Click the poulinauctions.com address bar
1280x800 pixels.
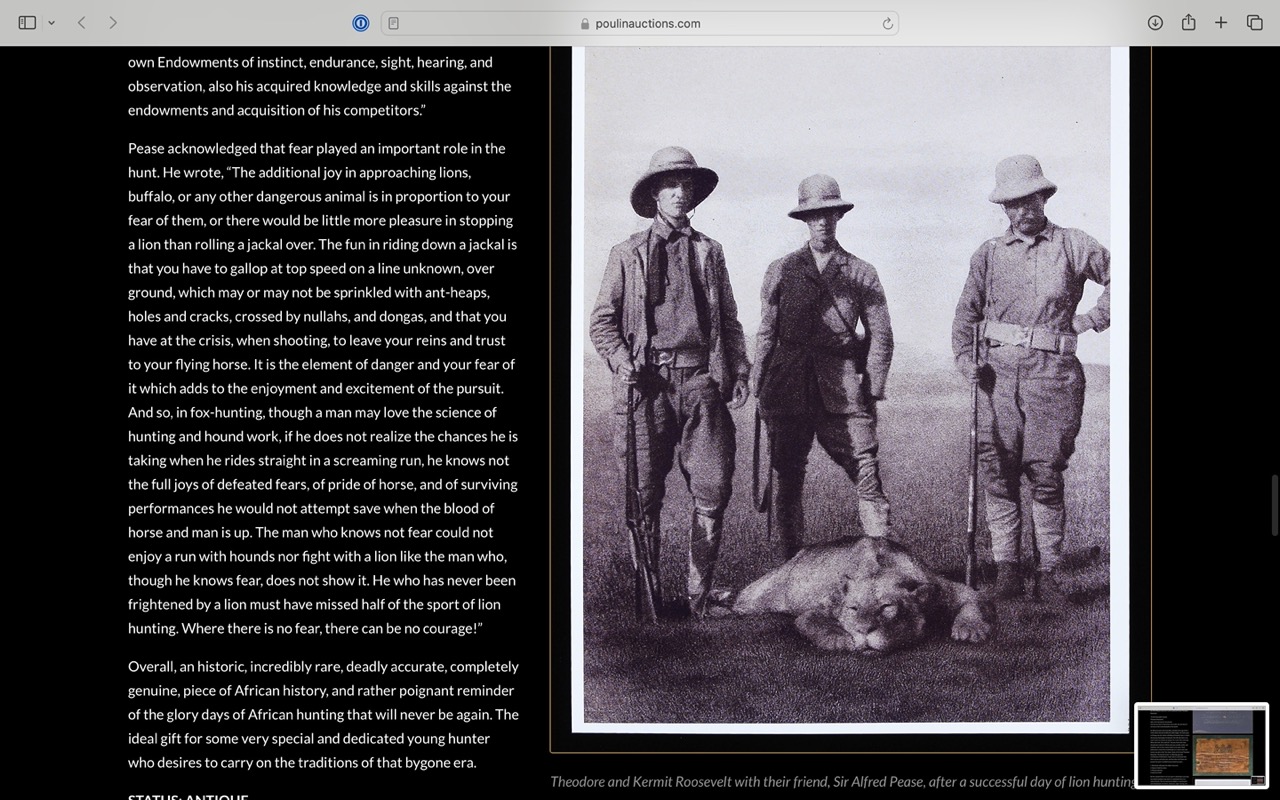(x=640, y=23)
